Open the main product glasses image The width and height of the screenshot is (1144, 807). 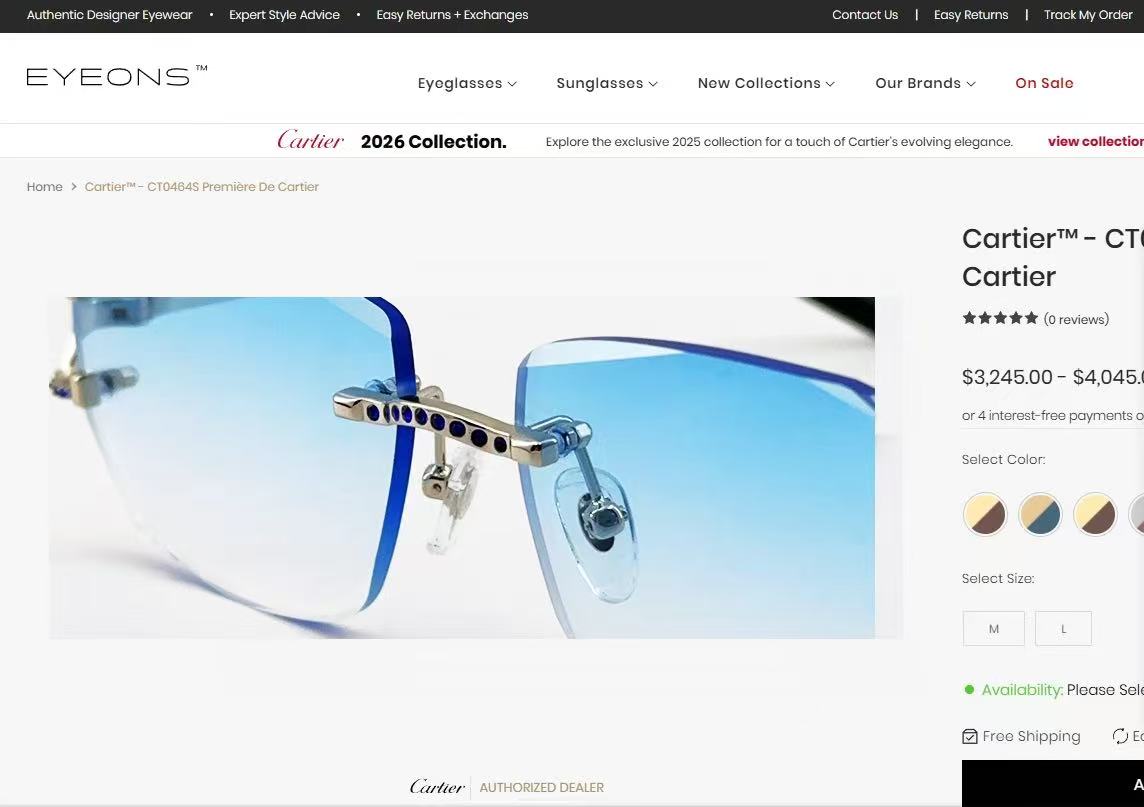(462, 468)
